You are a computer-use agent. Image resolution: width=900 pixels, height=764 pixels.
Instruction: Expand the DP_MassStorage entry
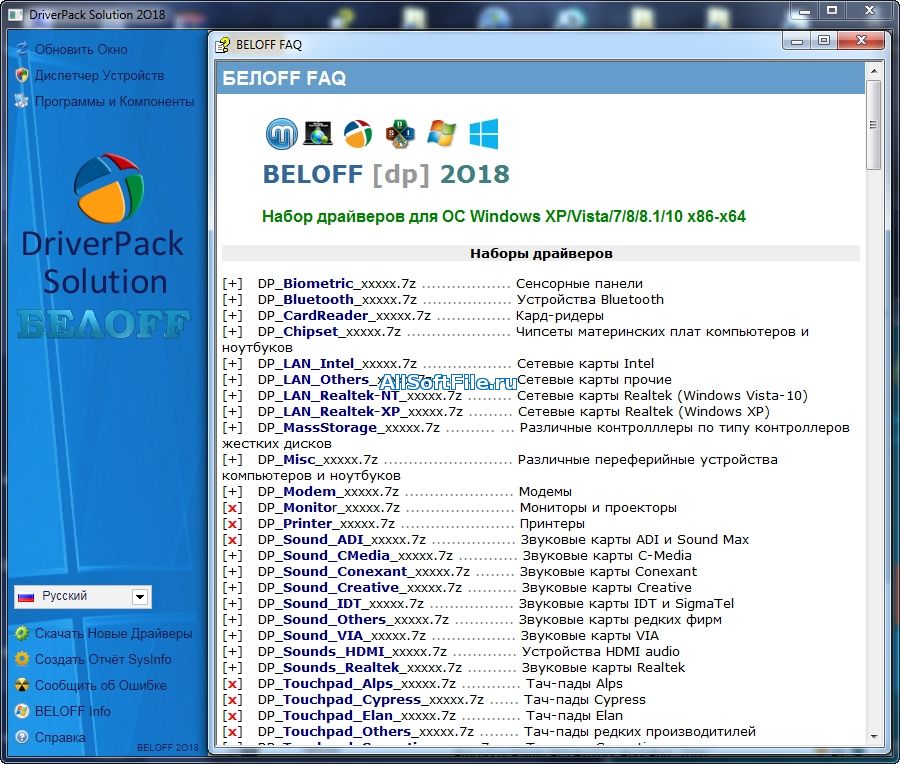click(x=232, y=428)
